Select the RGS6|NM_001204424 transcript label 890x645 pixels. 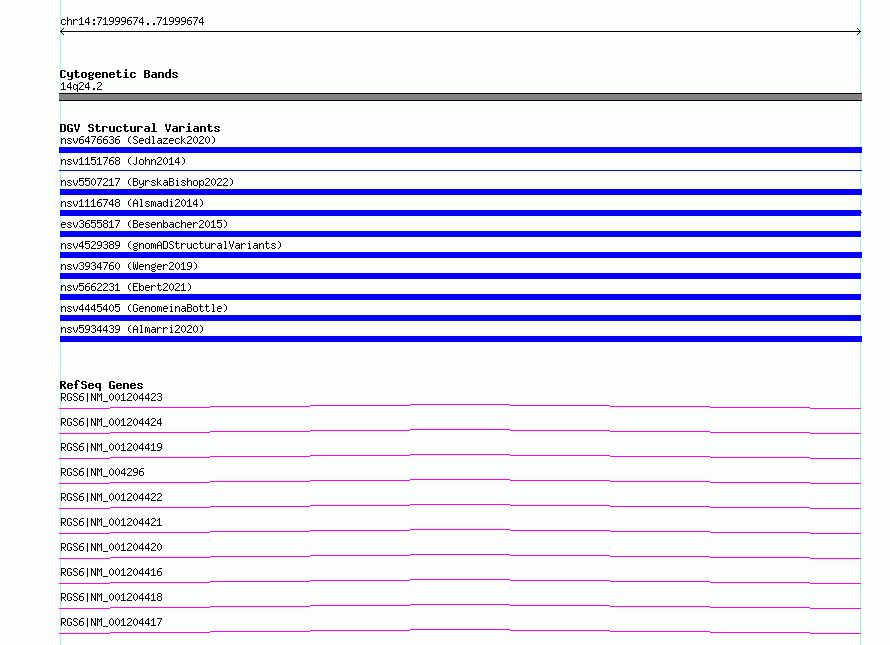111,422
